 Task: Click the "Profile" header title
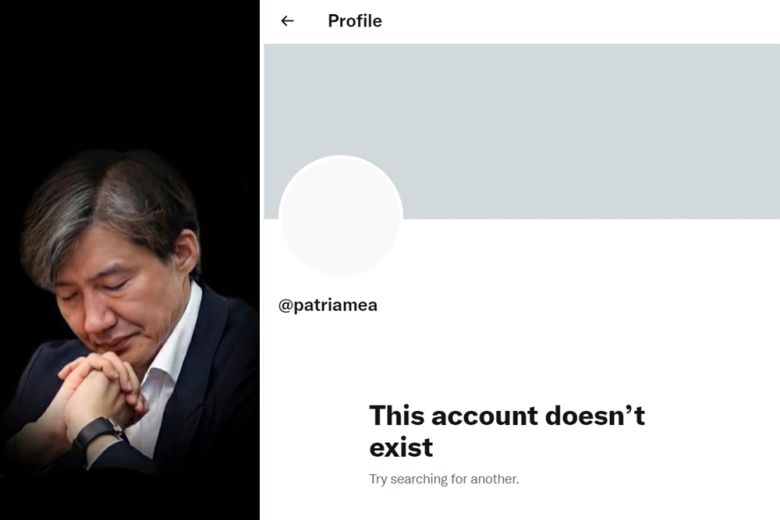click(x=354, y=21)
